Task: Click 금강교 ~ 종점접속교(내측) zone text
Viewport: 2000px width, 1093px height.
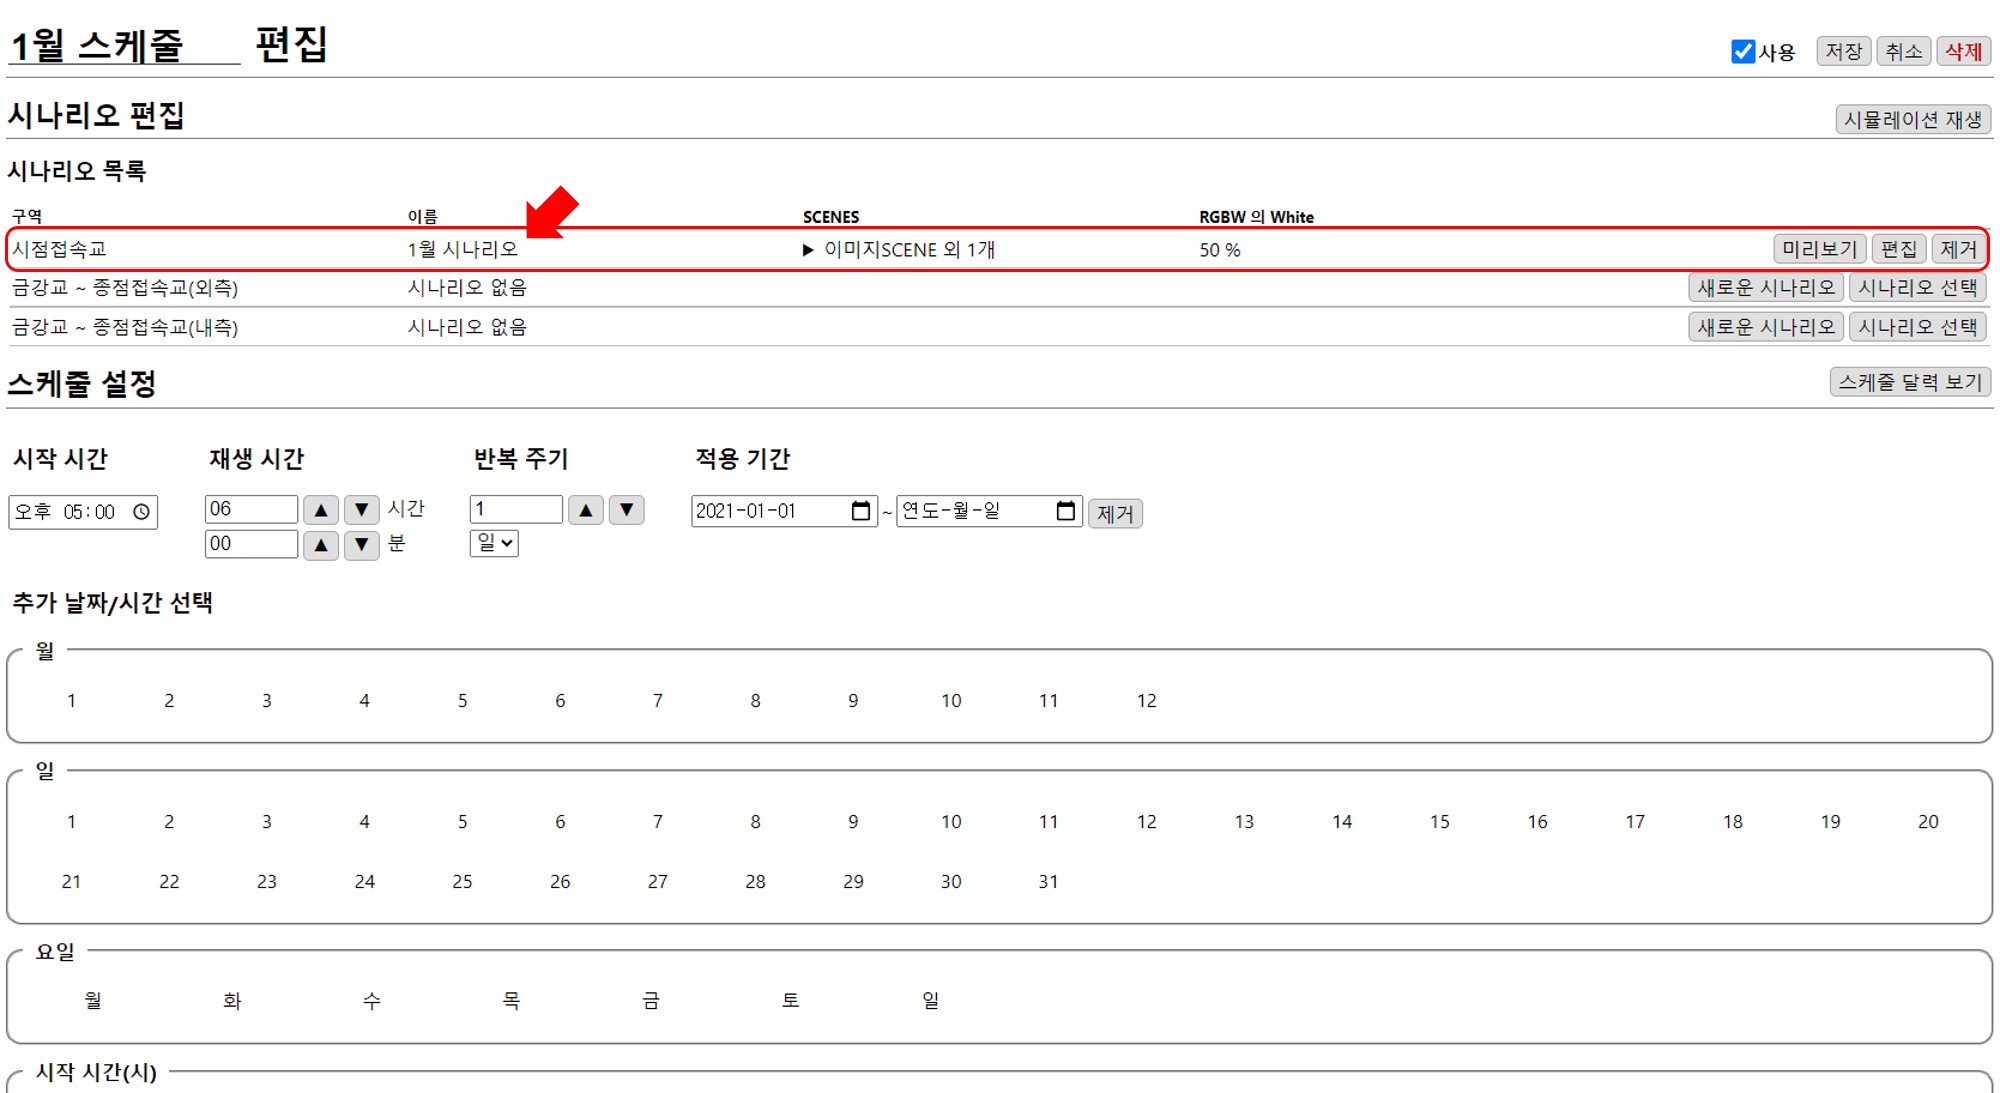Action: click(x=125, y=327)
